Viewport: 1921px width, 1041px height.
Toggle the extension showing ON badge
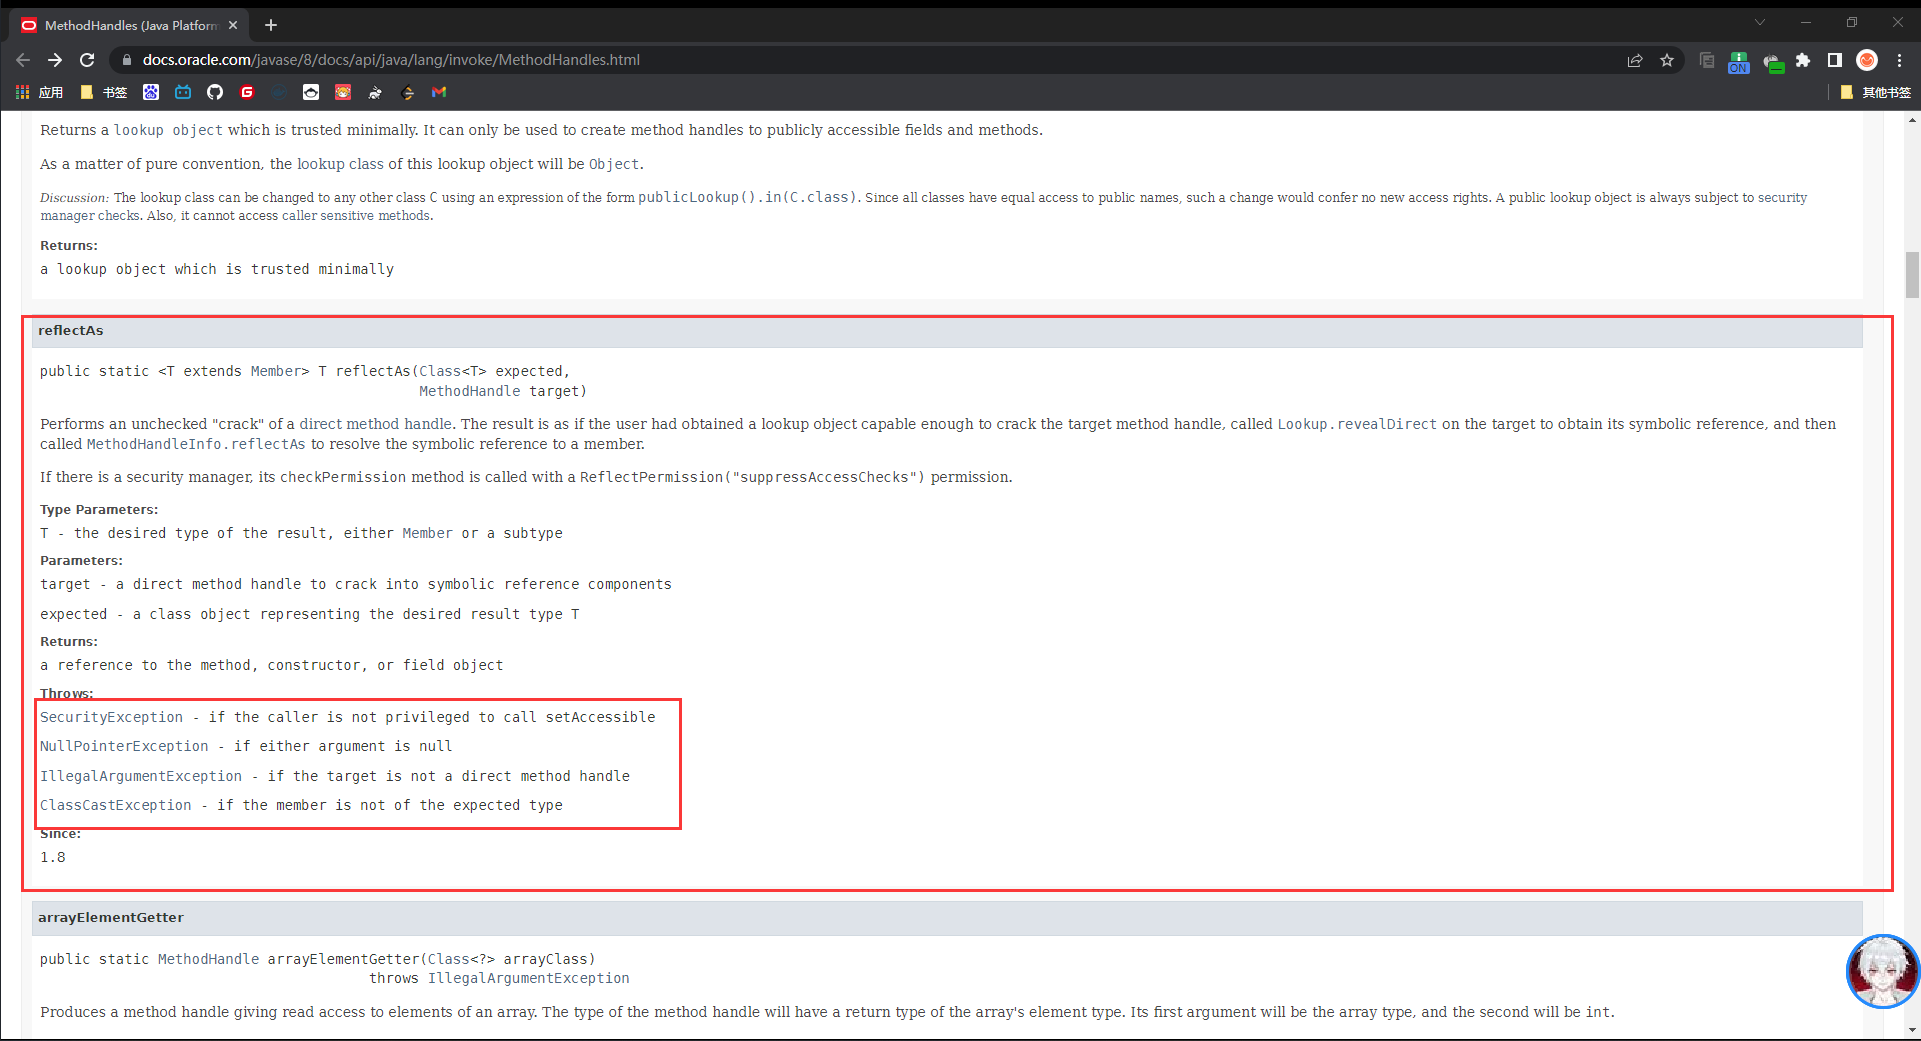(1739, 62)
